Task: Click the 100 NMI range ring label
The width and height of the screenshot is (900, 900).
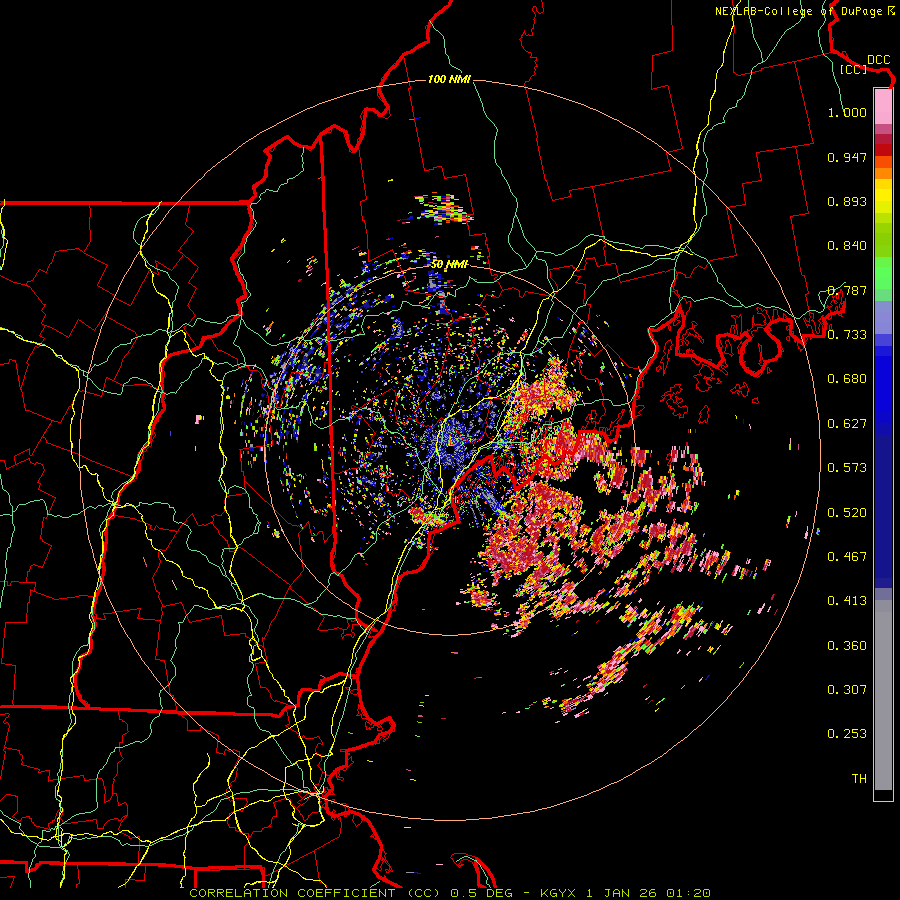Action: point(449,79)
